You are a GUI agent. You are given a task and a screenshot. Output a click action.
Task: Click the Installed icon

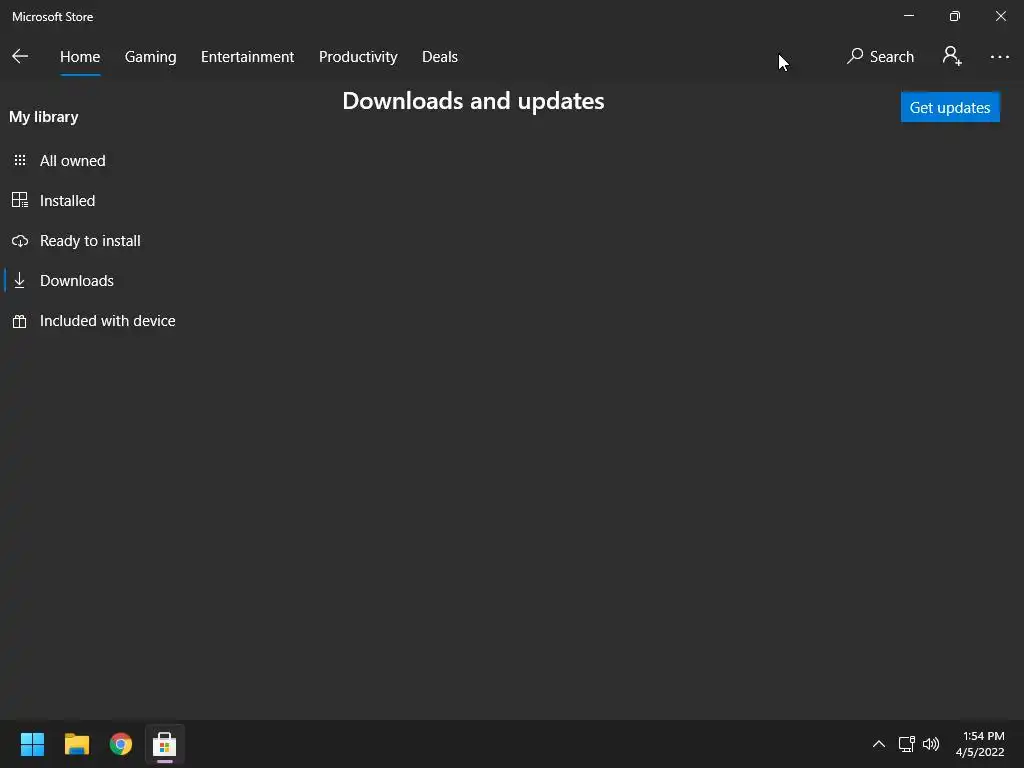coord(20,200)
